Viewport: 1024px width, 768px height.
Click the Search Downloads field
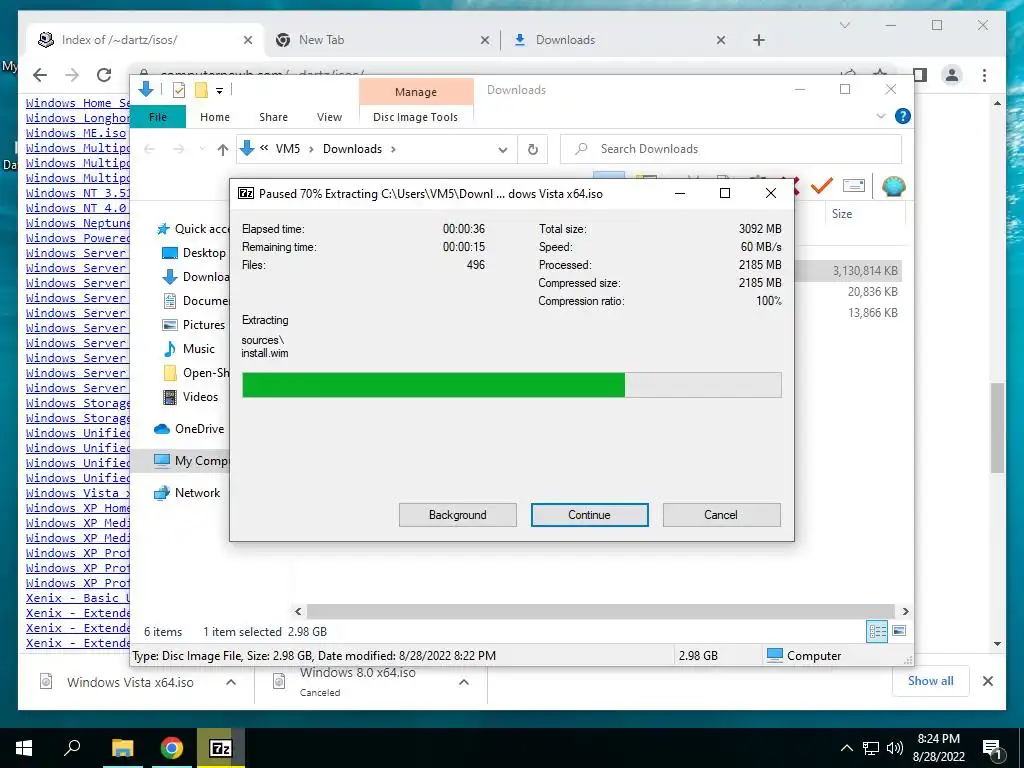coord(731,149)
